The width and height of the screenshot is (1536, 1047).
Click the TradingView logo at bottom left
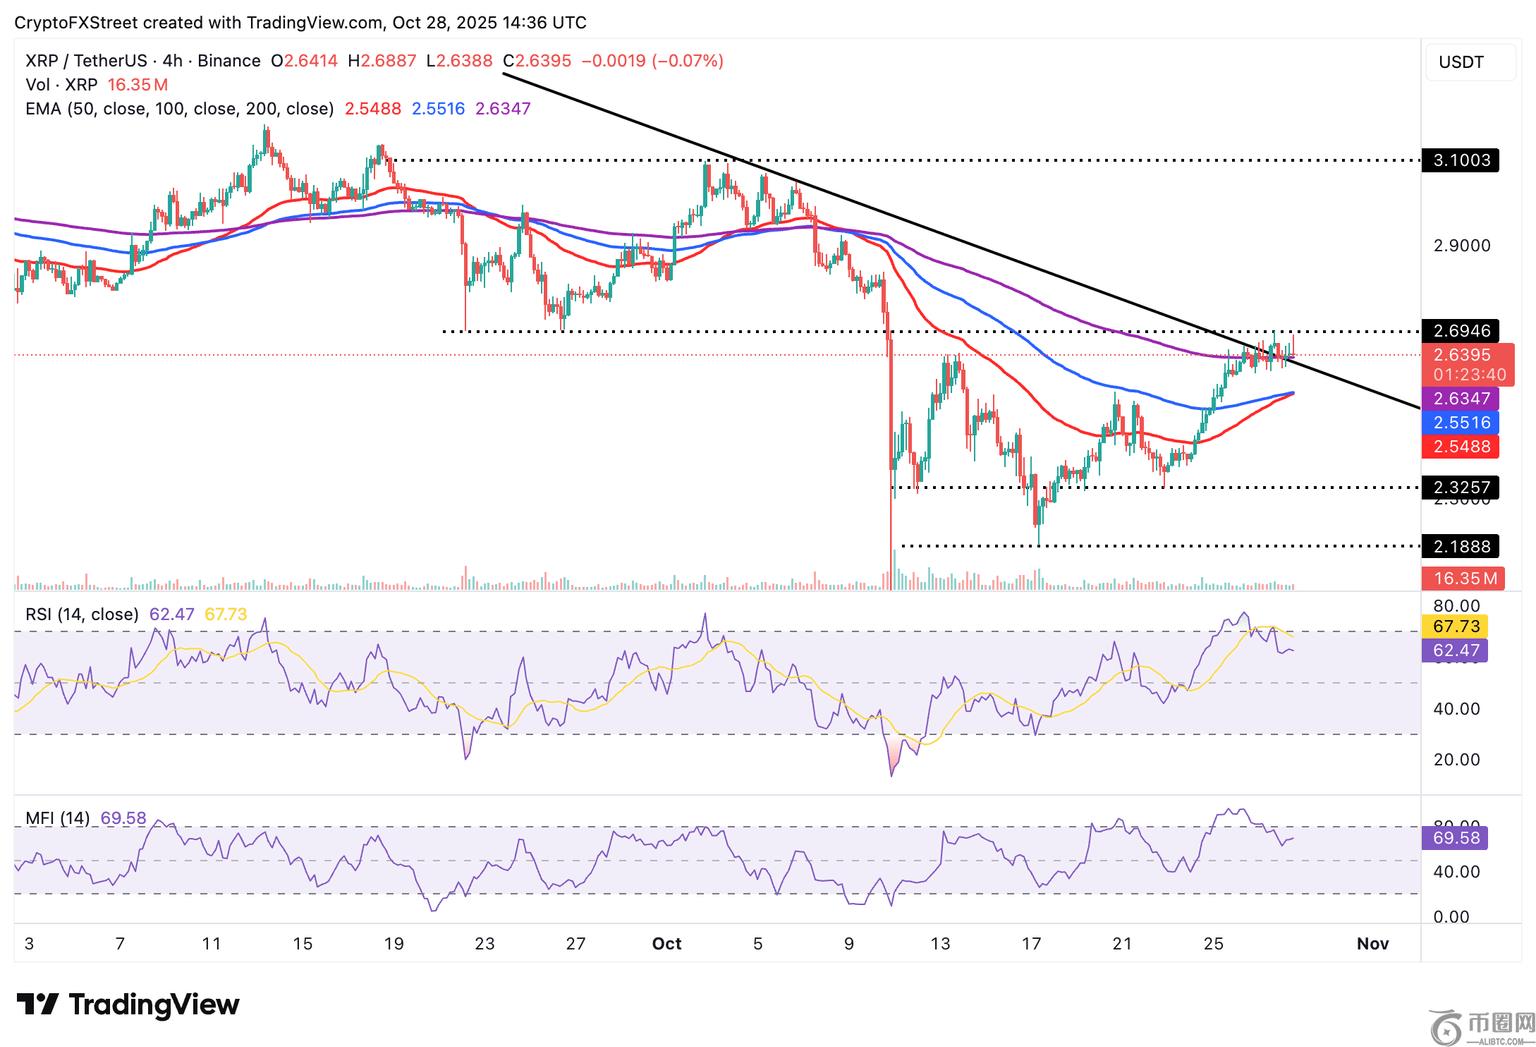[128, 1004]
